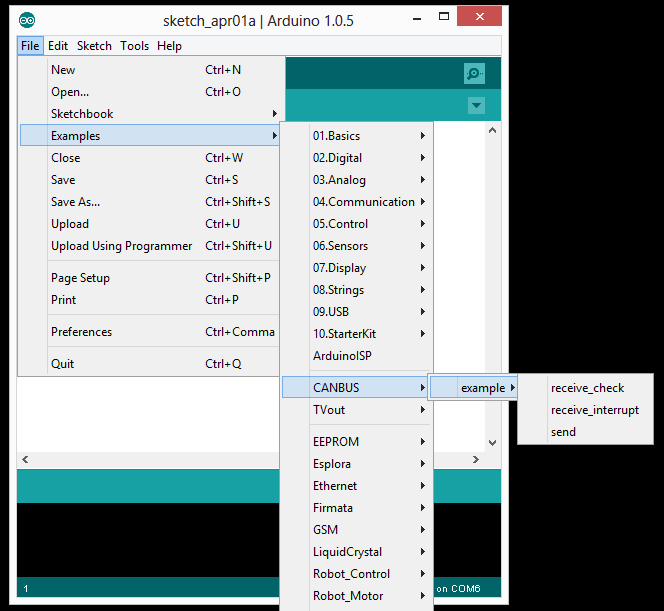This screenshot has width=664, height=611.
Task: Expand the Robot_Motor library examples
Action: (357, 596)
